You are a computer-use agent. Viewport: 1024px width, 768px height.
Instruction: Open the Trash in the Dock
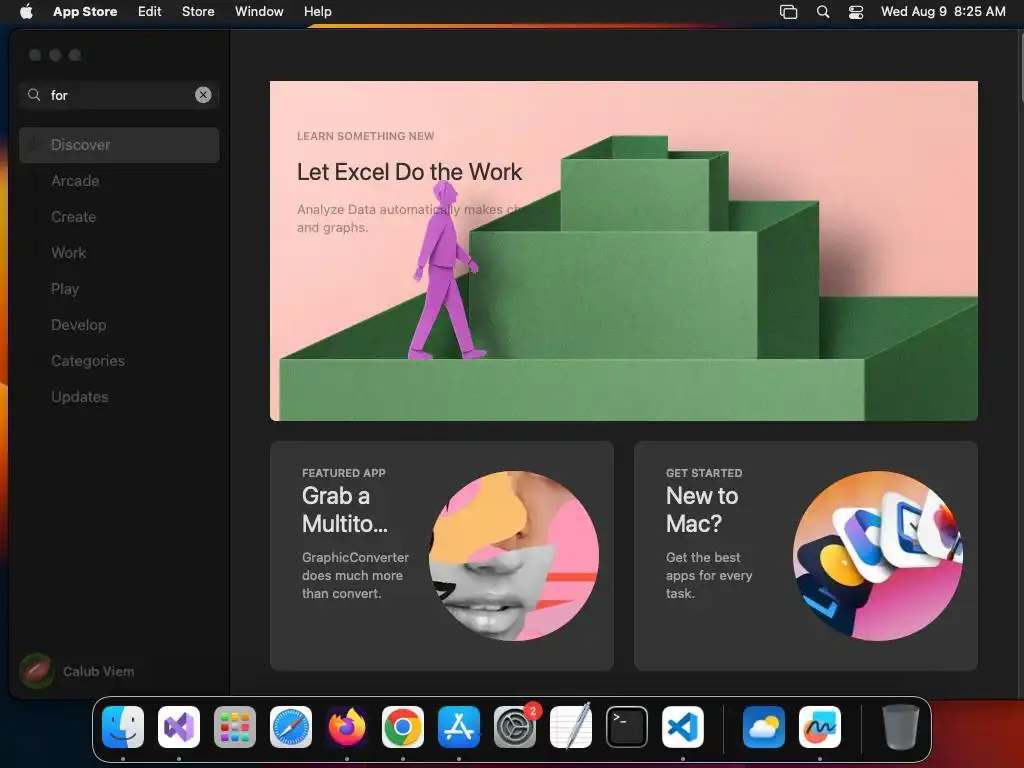(901, 727)
